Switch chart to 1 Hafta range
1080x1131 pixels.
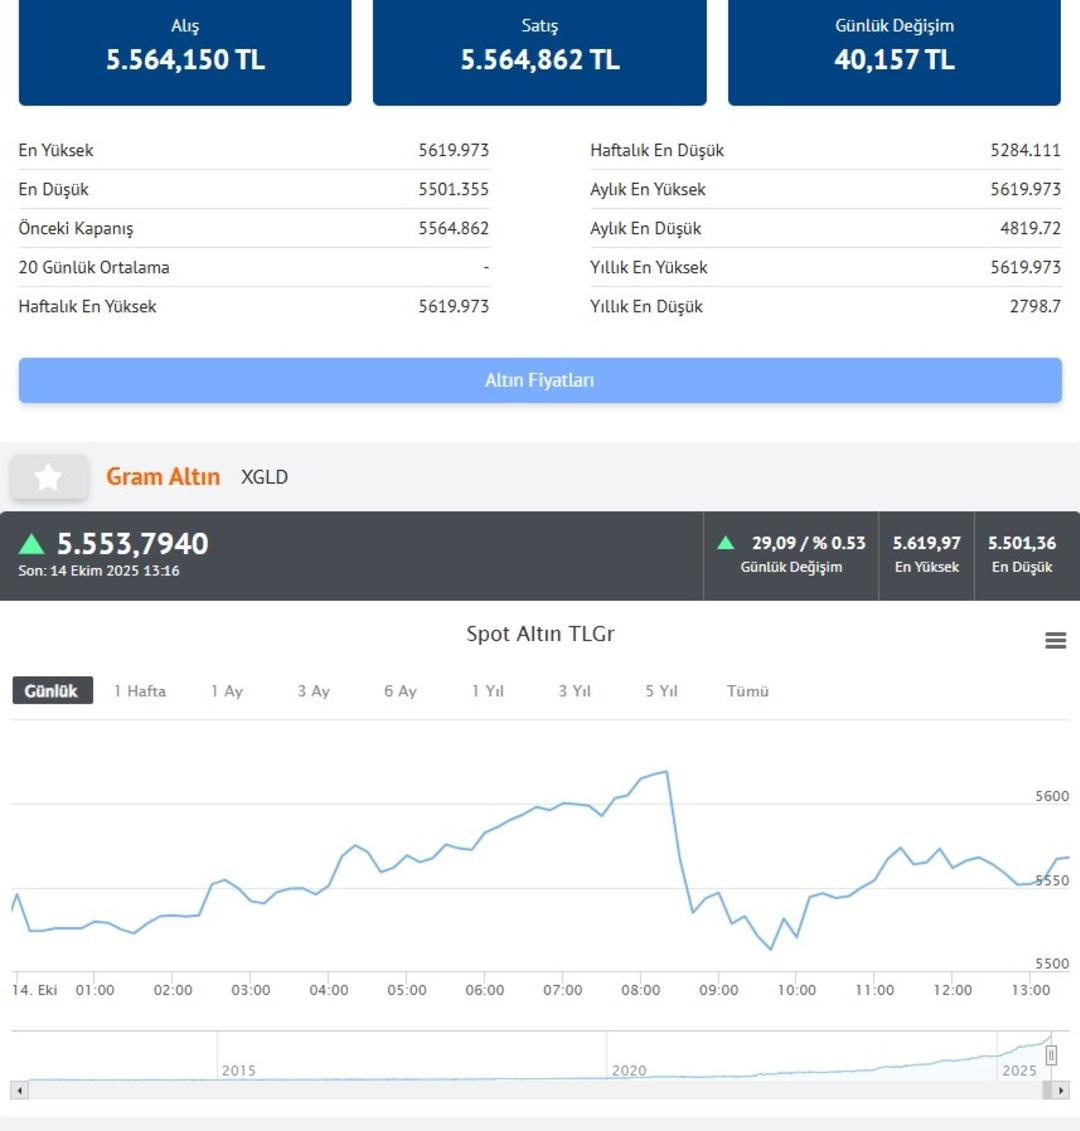pyautogui.click(x=140, y=691)
